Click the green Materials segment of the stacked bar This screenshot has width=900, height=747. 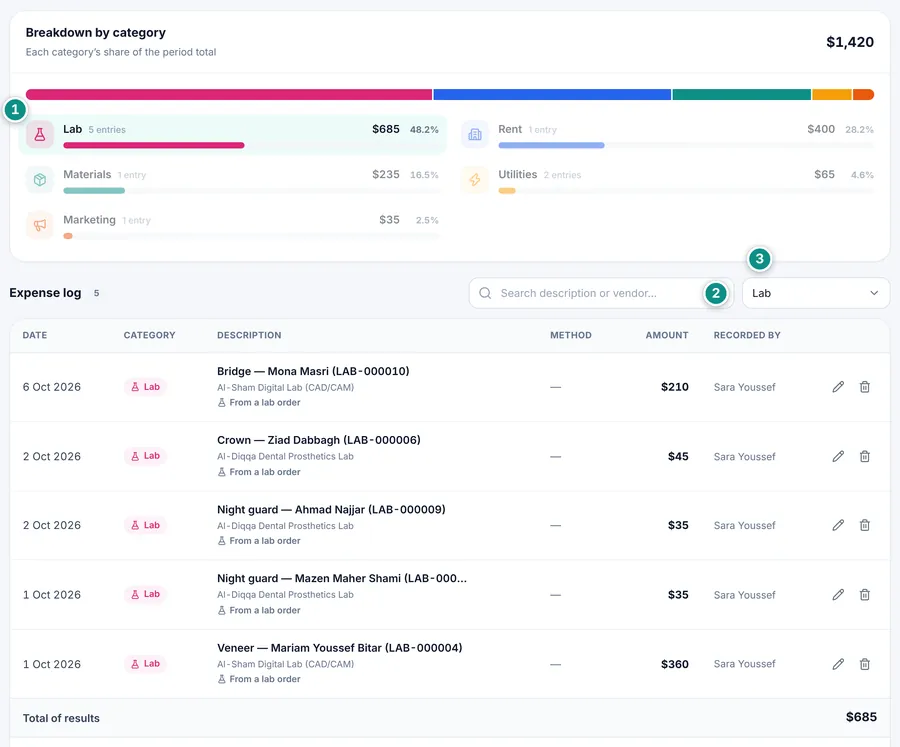pos(742,95)
